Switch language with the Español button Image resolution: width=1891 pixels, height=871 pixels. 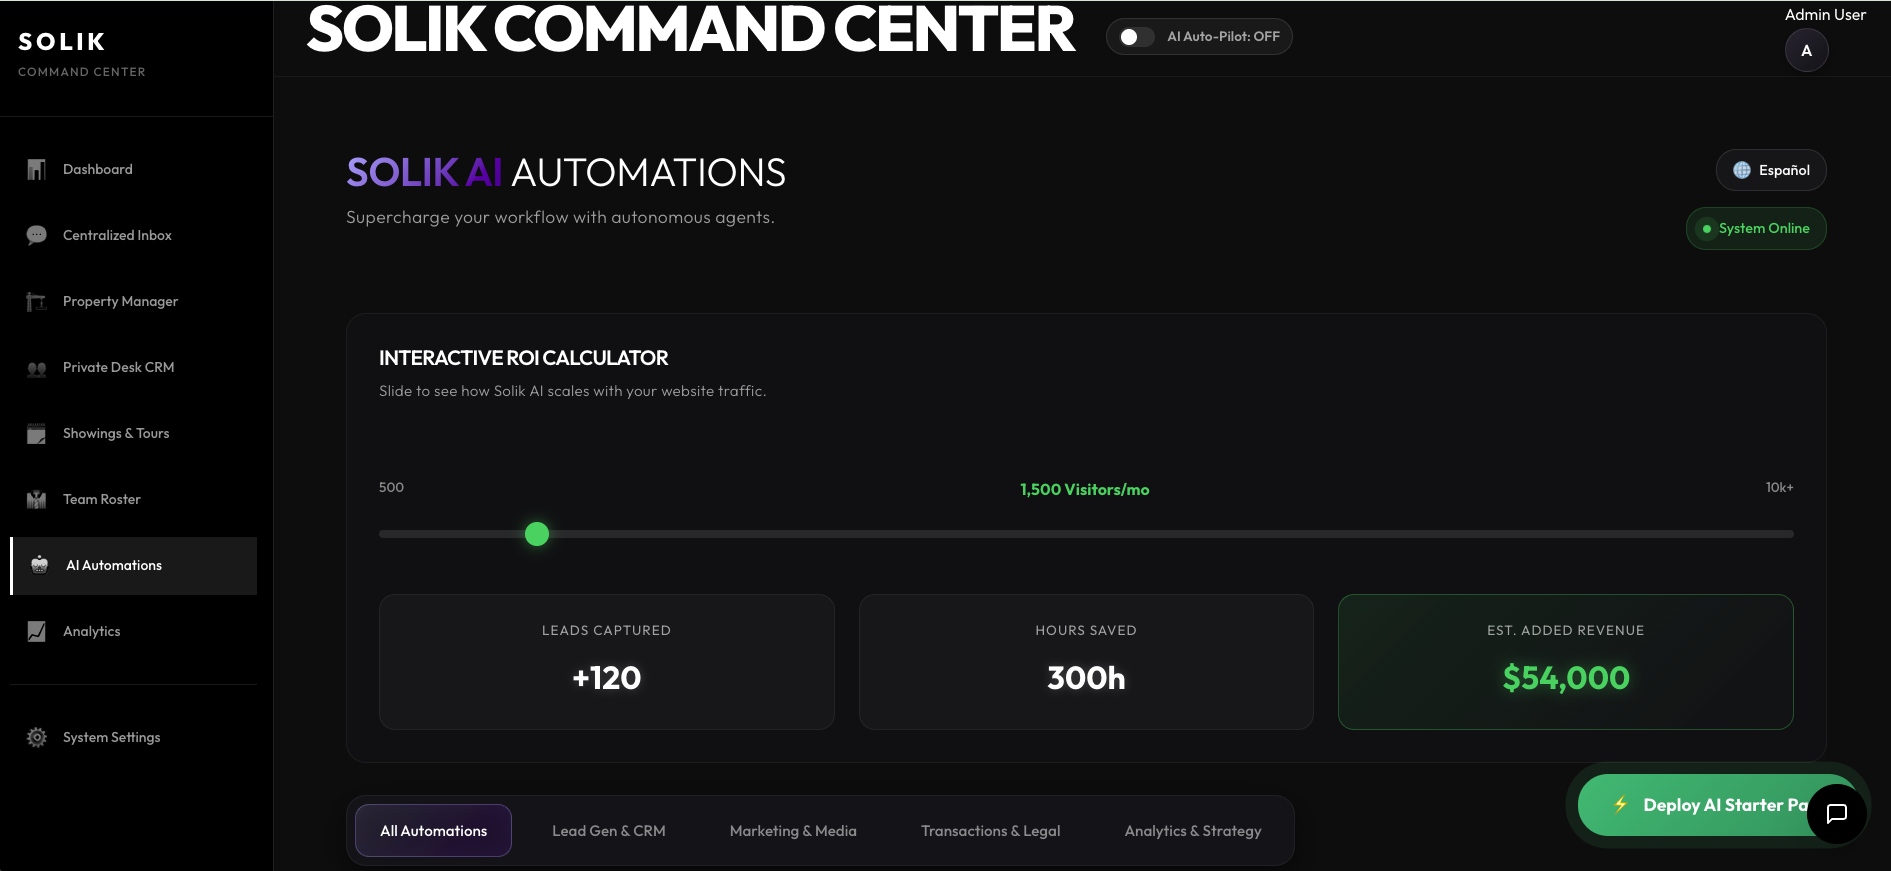coord(1771,170)
